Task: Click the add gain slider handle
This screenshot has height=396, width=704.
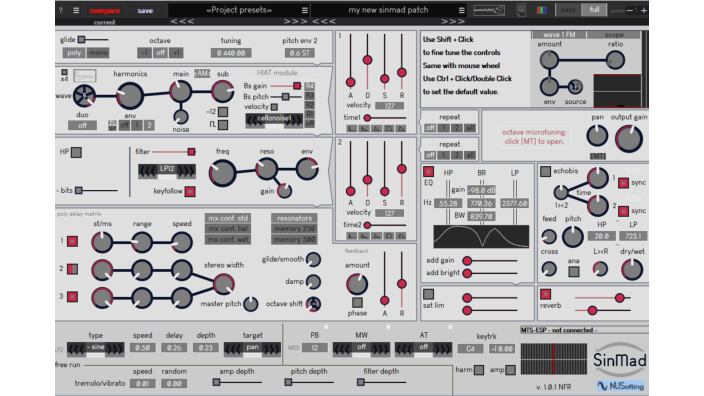Action: (467, 260)
